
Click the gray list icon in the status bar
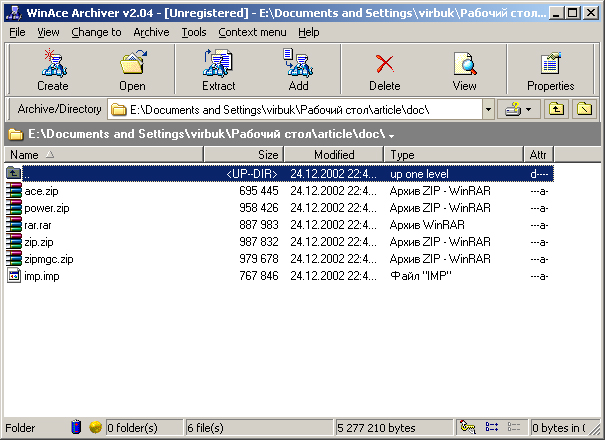click(514, 427)
